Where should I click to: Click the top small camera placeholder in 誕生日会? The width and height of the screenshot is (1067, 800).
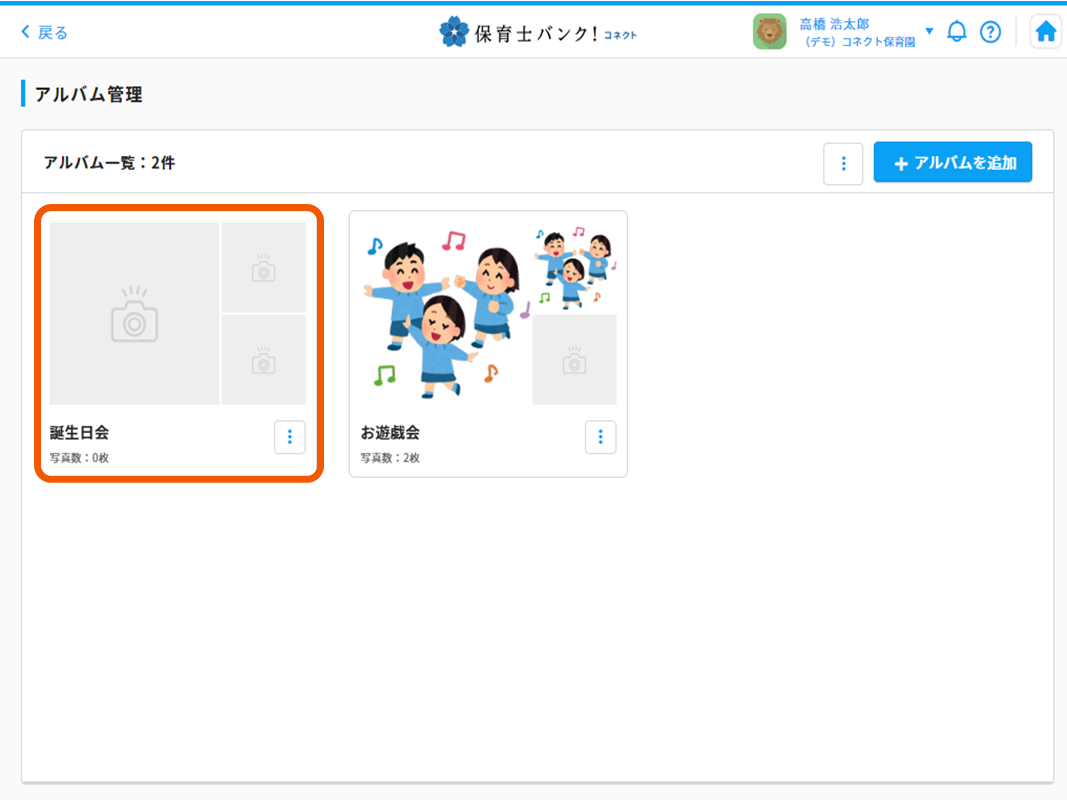[263, 267]
